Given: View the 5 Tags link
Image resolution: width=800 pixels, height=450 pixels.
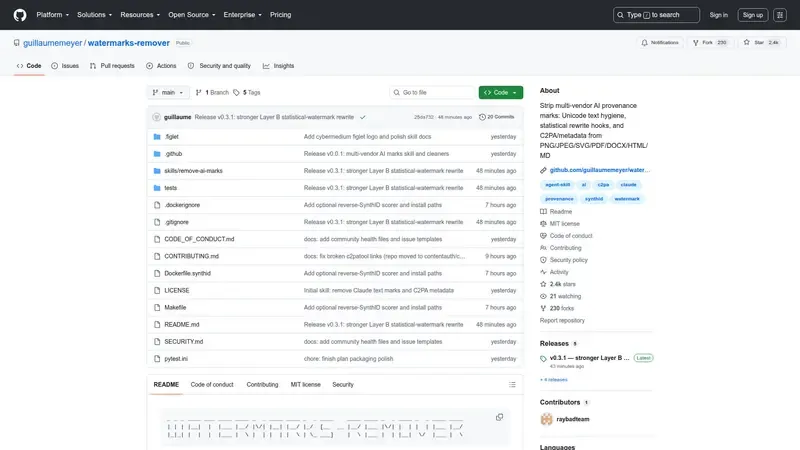Looking at the screenshot, I should coord(247,92).
